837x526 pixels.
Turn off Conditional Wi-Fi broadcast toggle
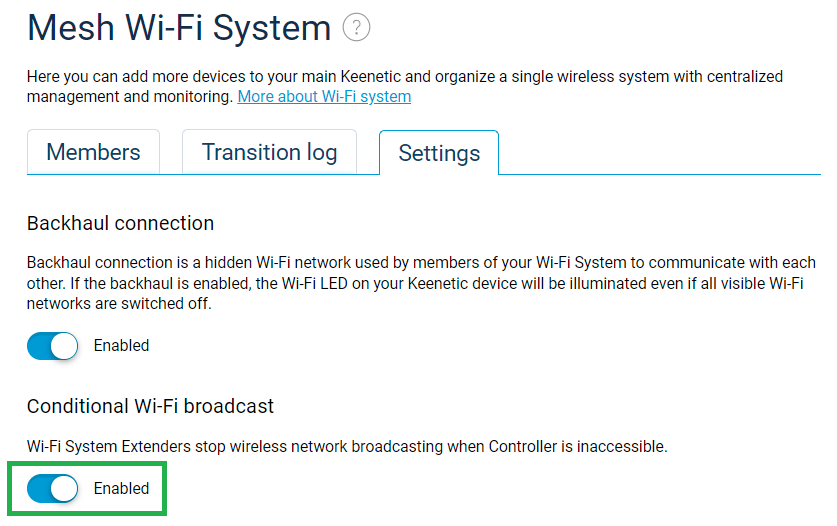tap(52, 489)
